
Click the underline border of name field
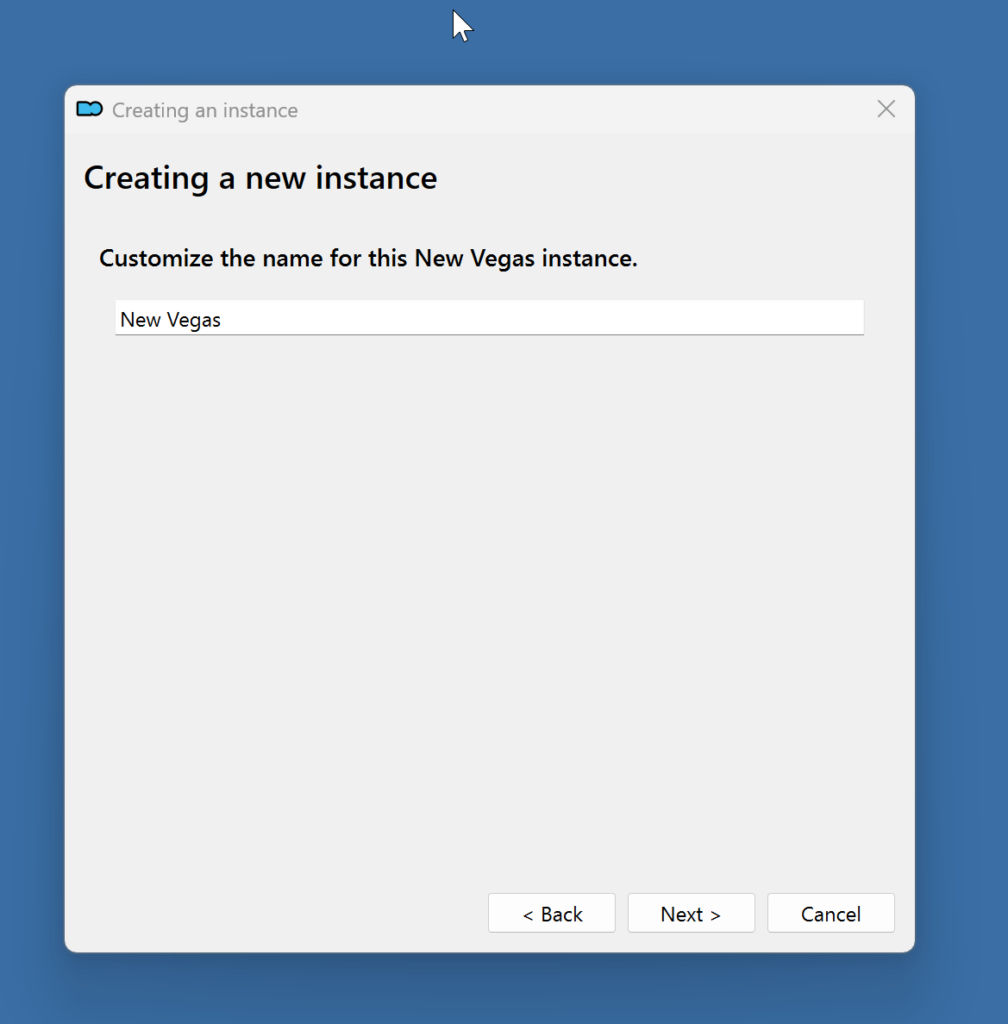pyautogui.click(x=489, y=334)
